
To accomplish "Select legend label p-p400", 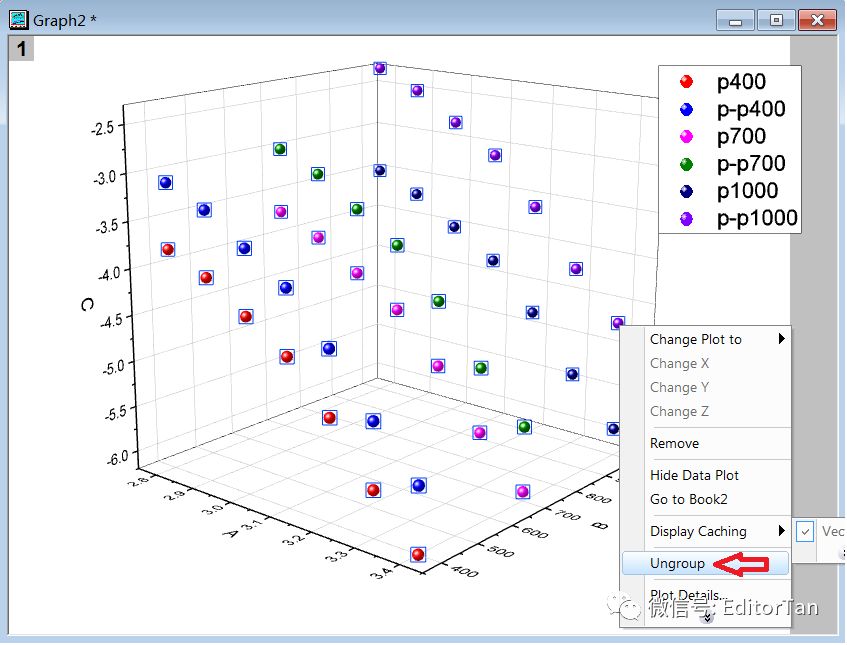I will pos(751,110).
